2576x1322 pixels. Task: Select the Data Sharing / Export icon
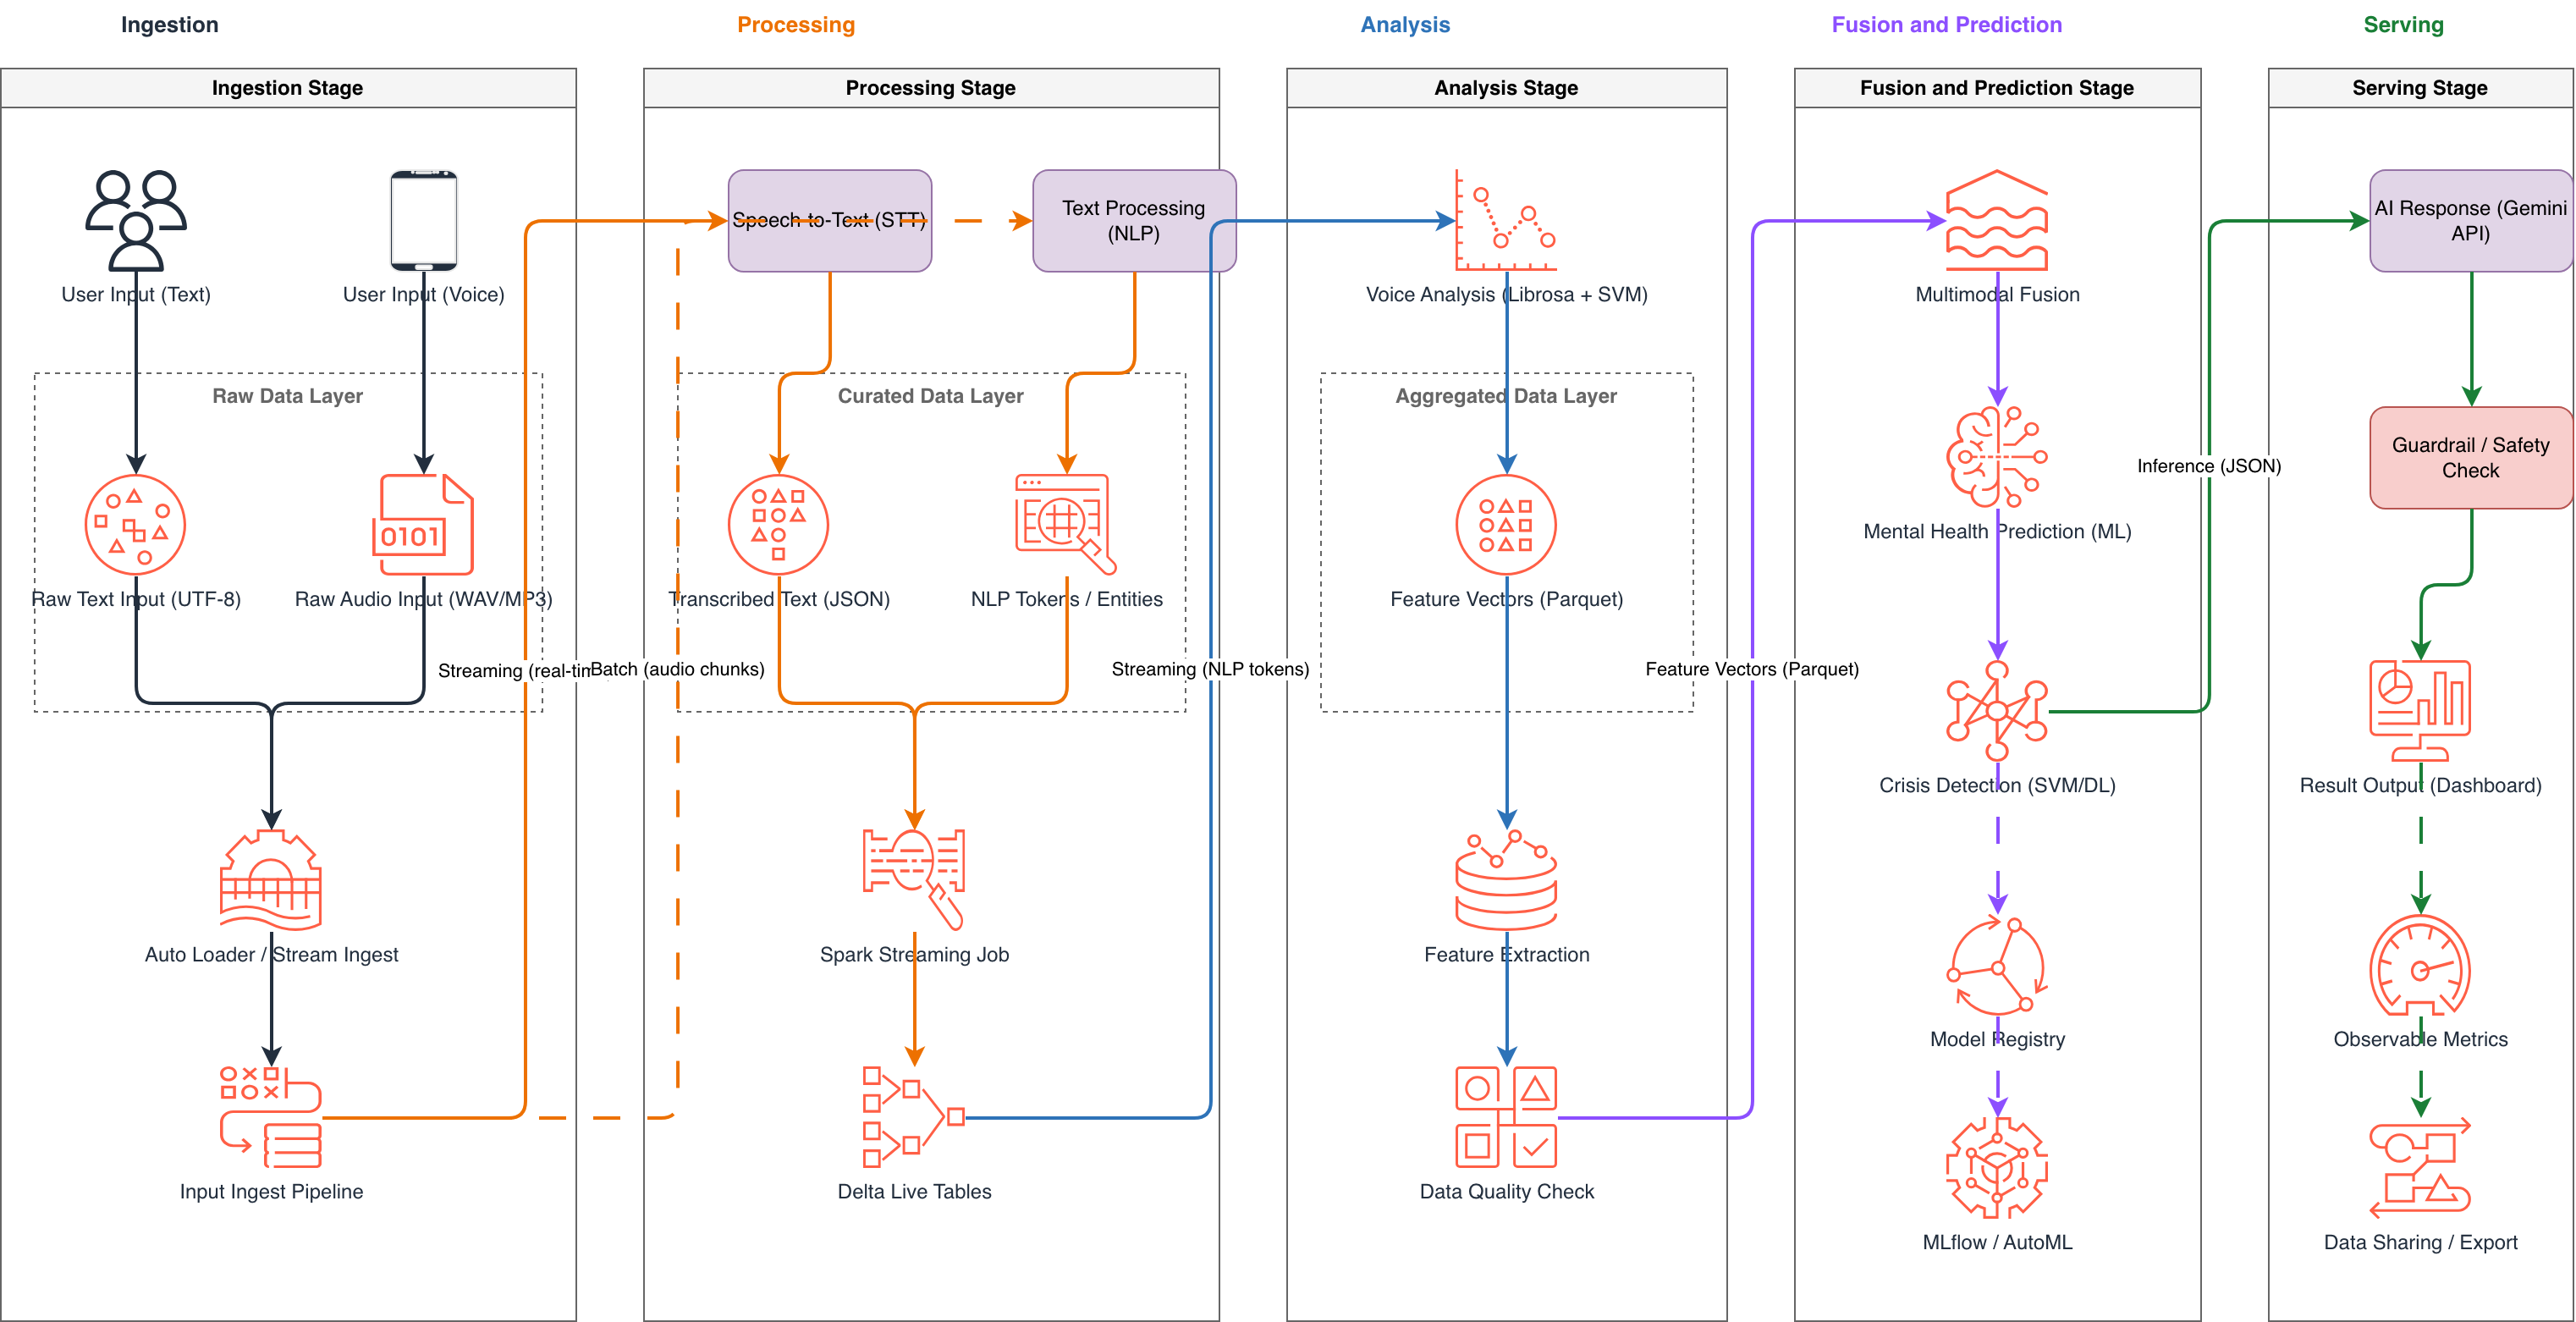2420,1168
